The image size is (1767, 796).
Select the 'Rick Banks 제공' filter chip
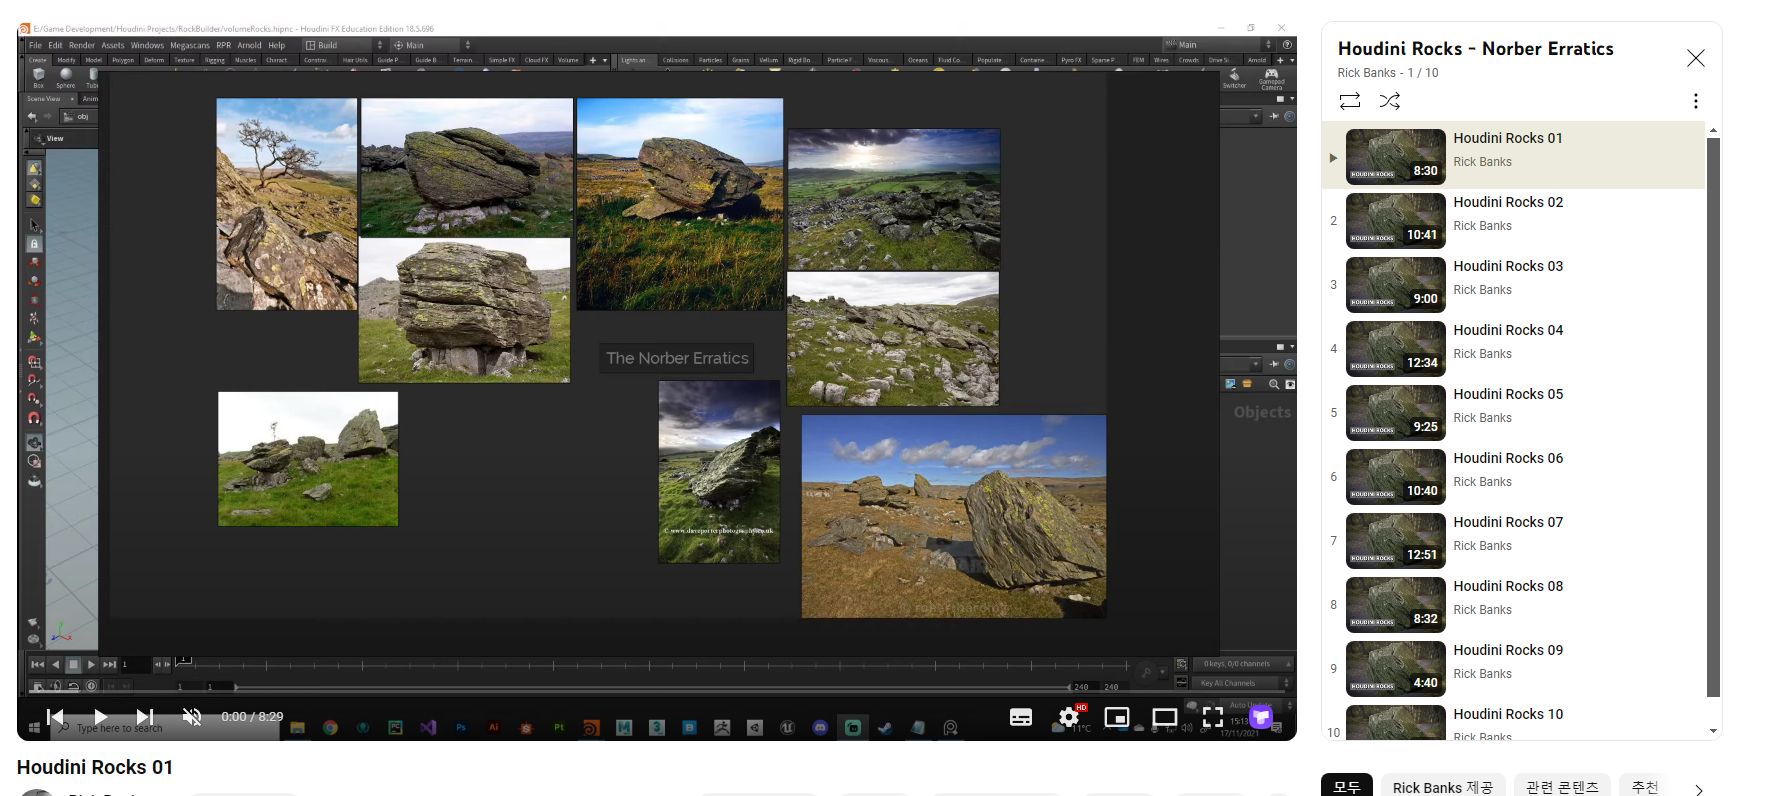[1442, 787]
